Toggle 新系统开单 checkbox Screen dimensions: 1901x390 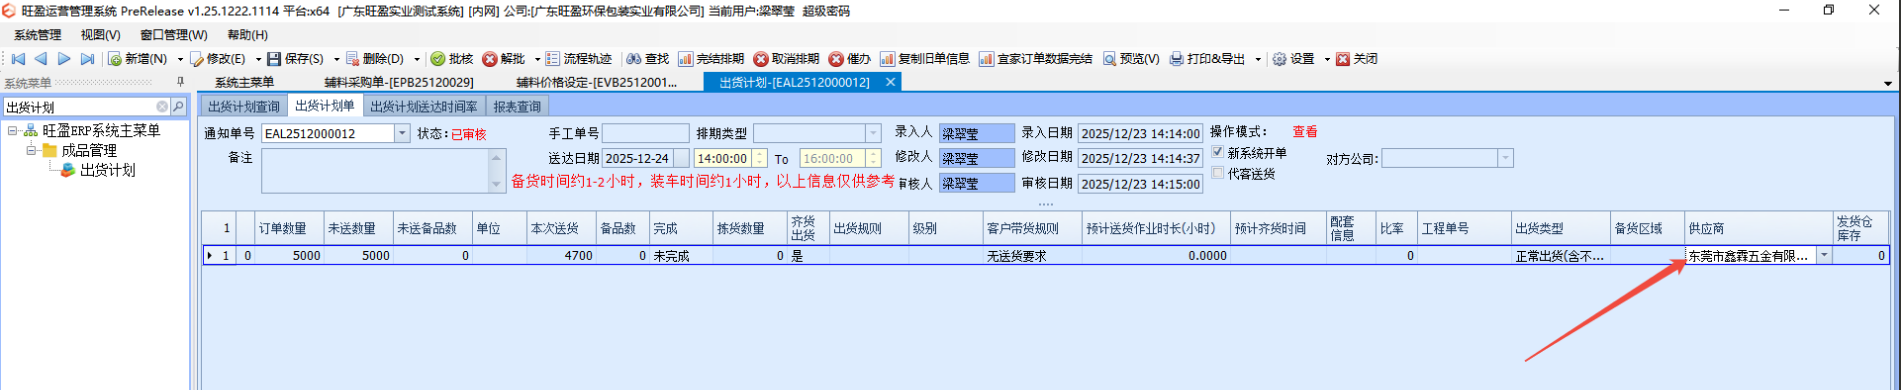pyautogui.click(x=1218, y=153)
